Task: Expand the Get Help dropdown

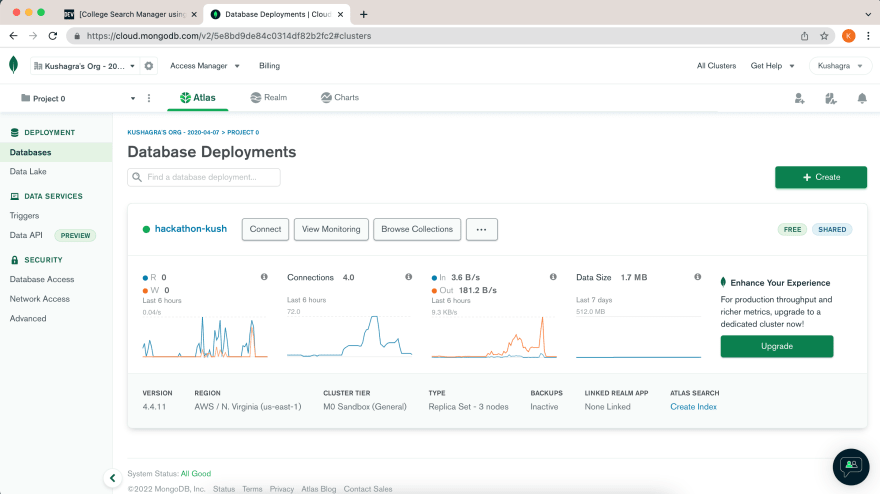Action: [x=772, y=66]
